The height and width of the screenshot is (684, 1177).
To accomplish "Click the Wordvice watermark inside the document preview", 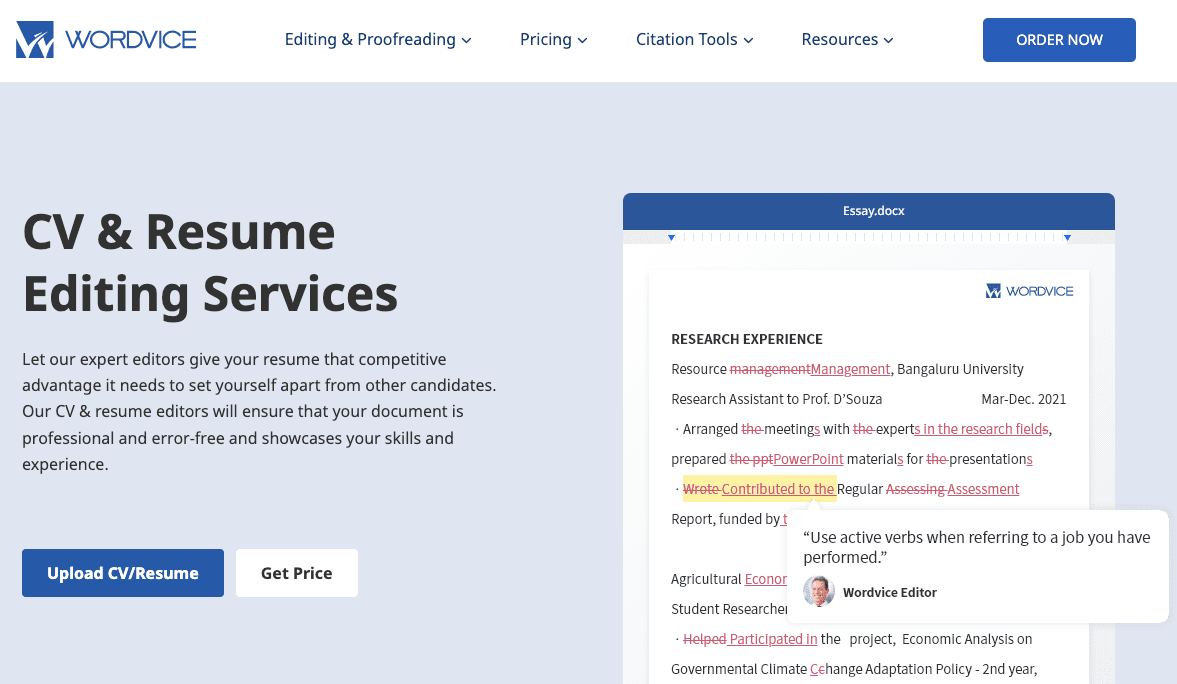I will click(x=1030, y=290).
